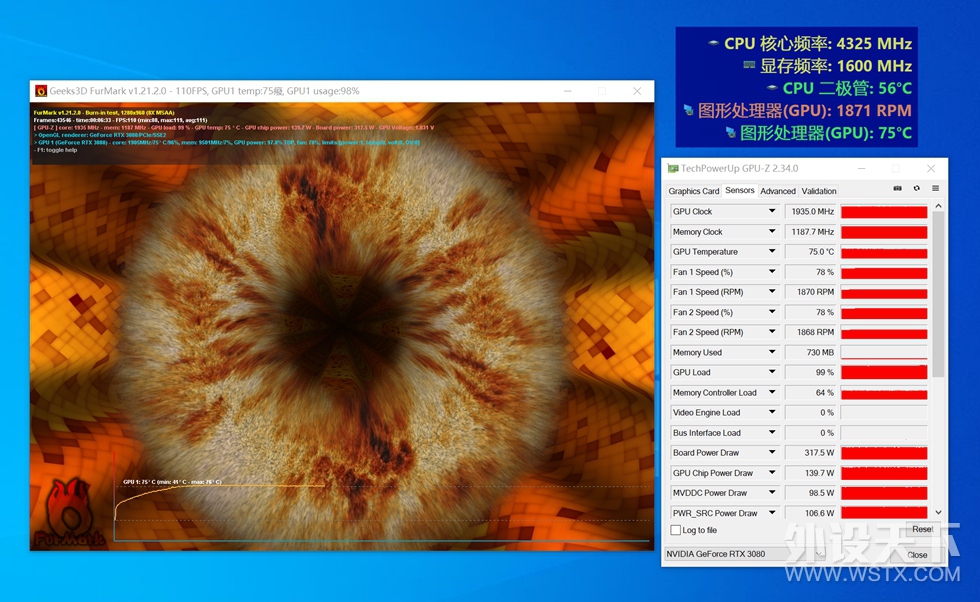Open the Fan 2 Speed (%) dropdown
This screenshot has width=980, height=602.
[772, 311]
